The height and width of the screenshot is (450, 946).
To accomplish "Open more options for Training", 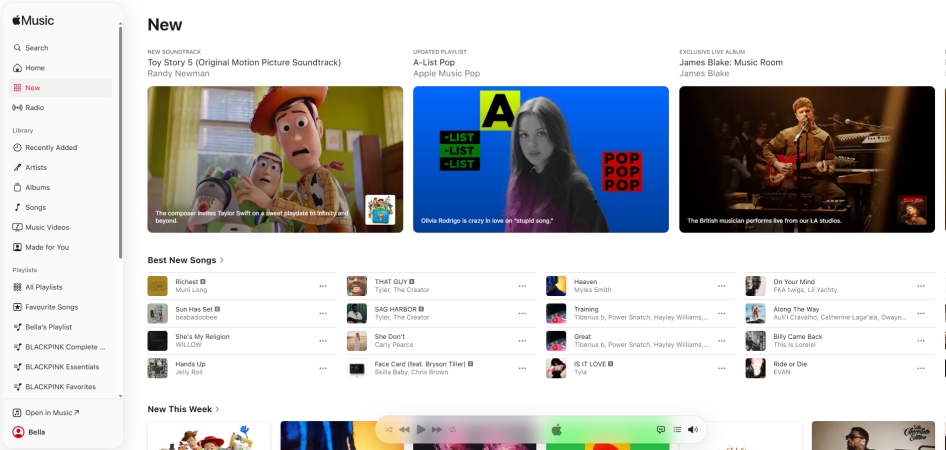I will [722, 314].
